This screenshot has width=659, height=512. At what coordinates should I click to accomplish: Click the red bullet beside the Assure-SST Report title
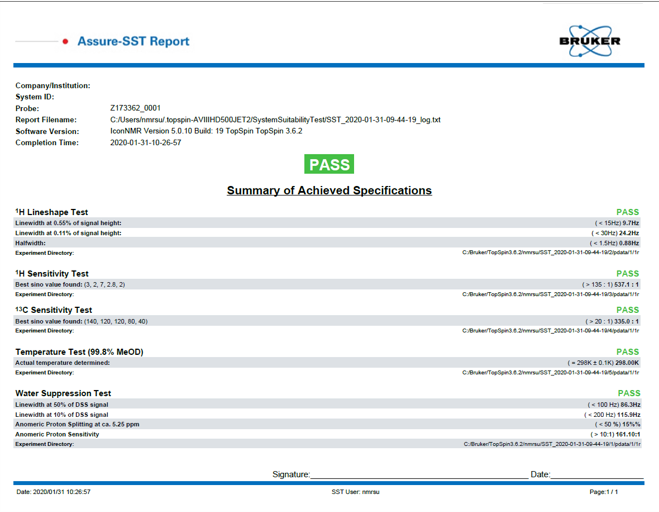65,42
